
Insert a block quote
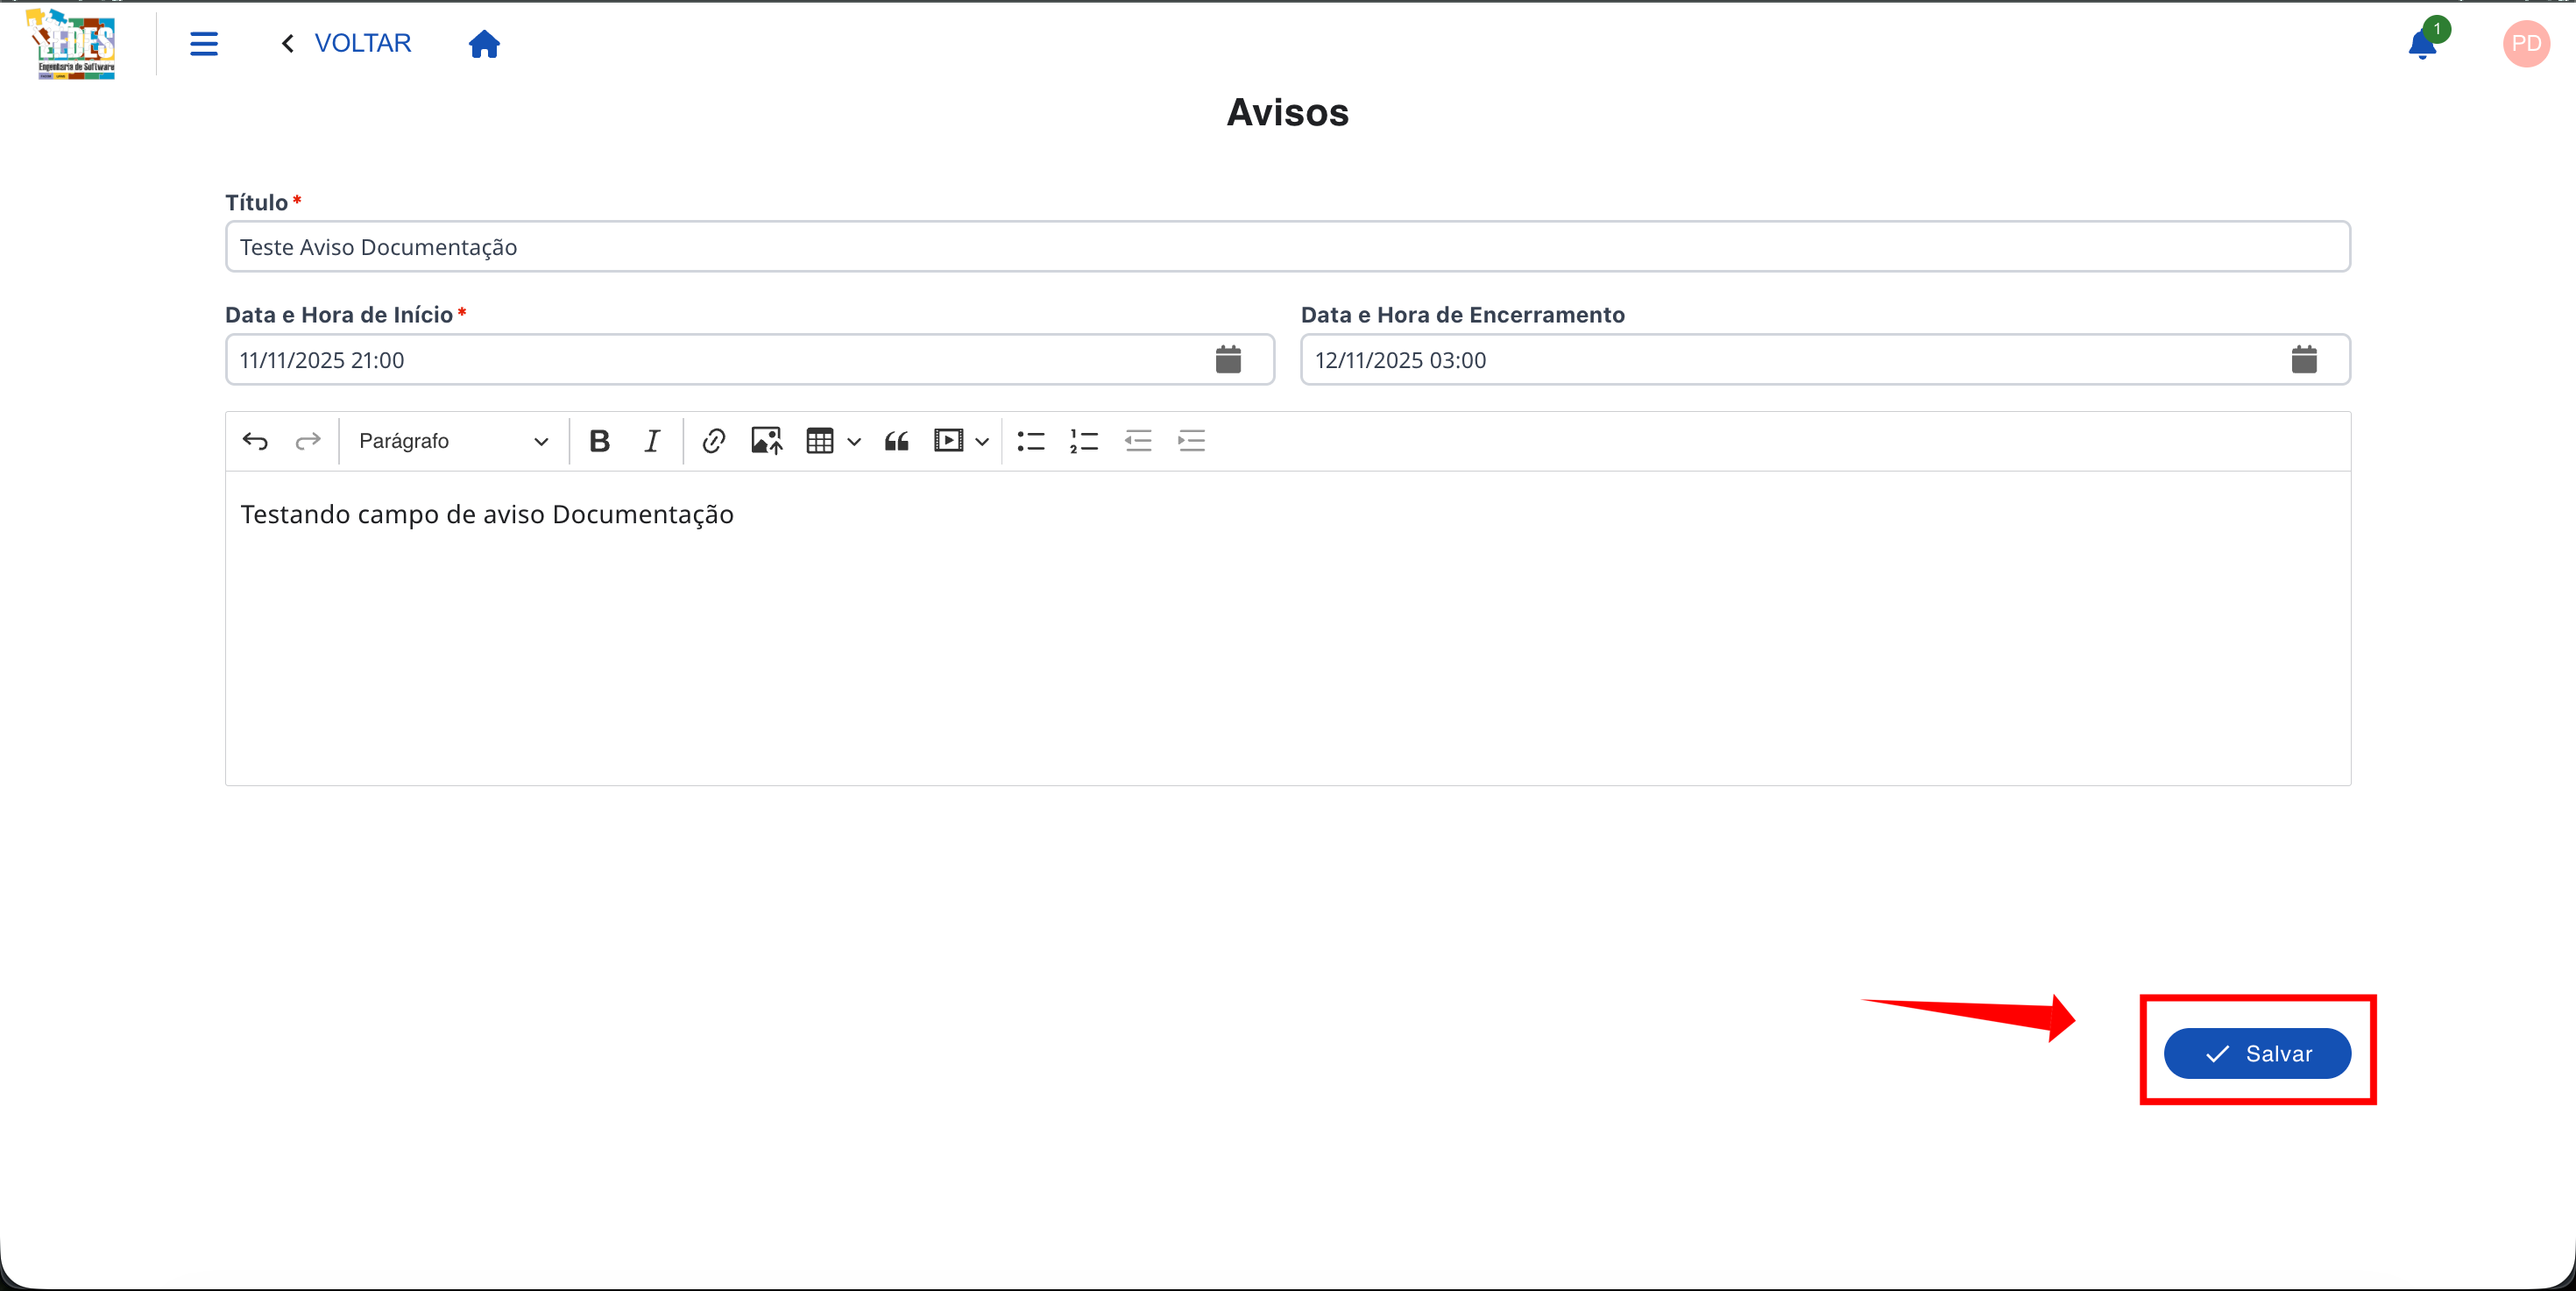[896, 441]
